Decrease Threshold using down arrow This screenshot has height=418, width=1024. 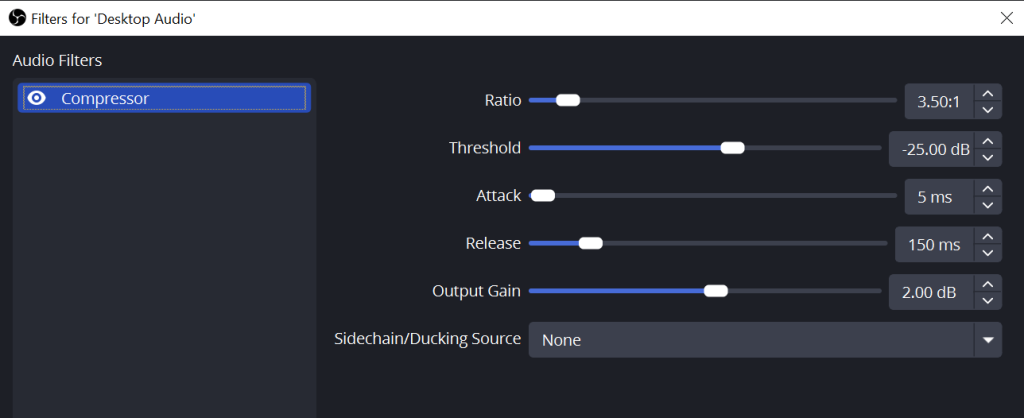pos(988,157)
